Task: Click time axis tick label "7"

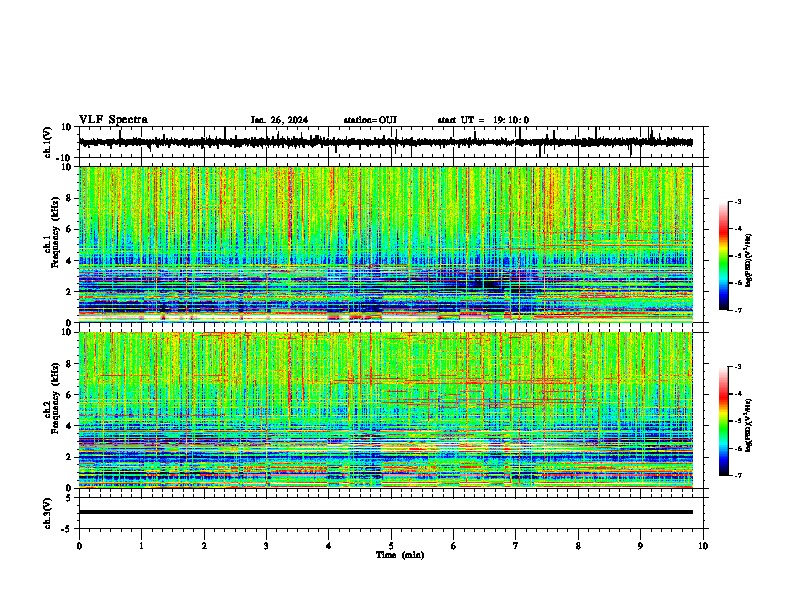Action: (x=516, y=546)
